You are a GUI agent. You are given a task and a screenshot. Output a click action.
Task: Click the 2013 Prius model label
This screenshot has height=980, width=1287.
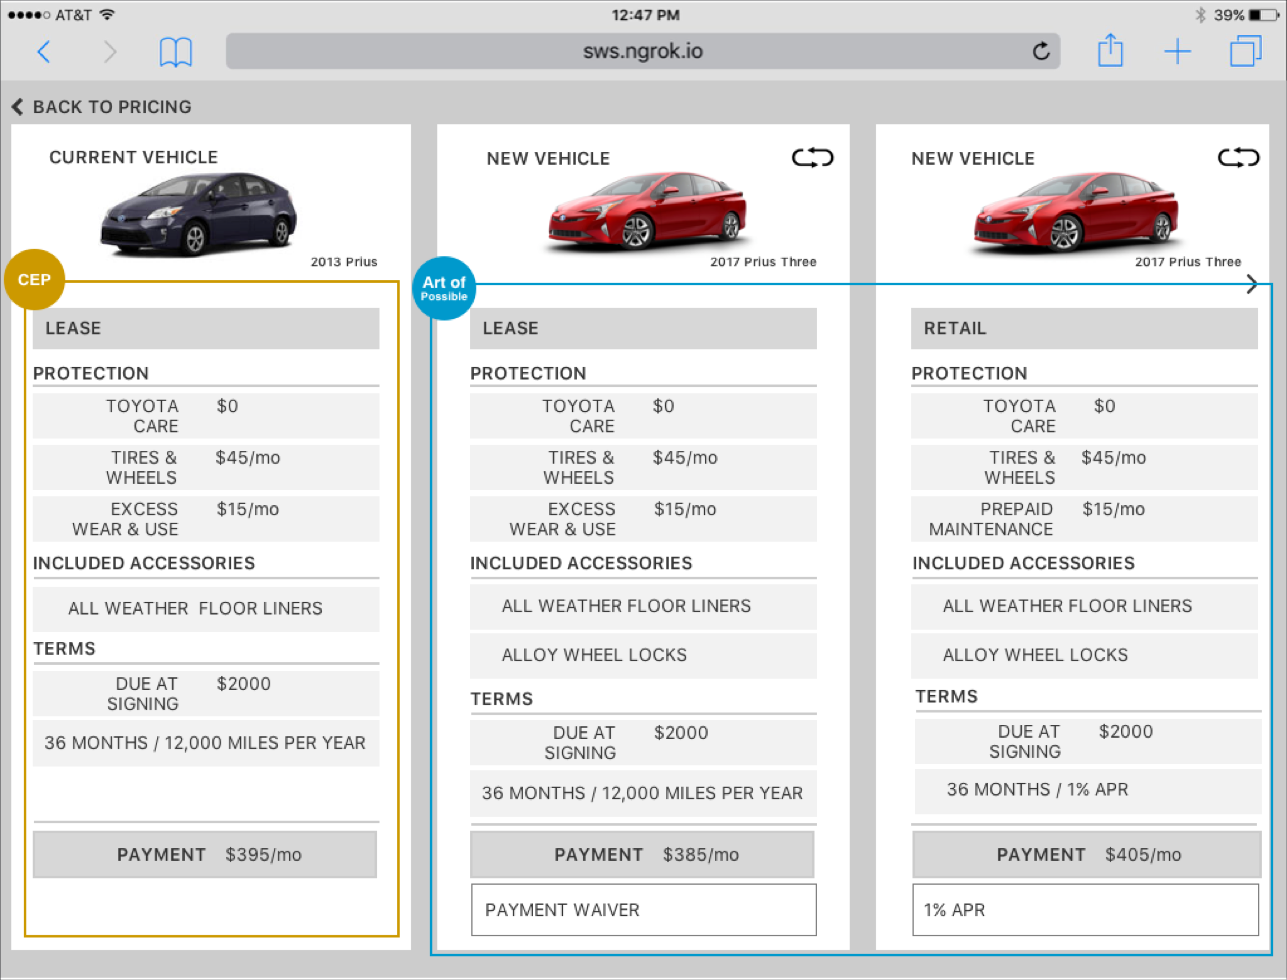pos(344,262)
